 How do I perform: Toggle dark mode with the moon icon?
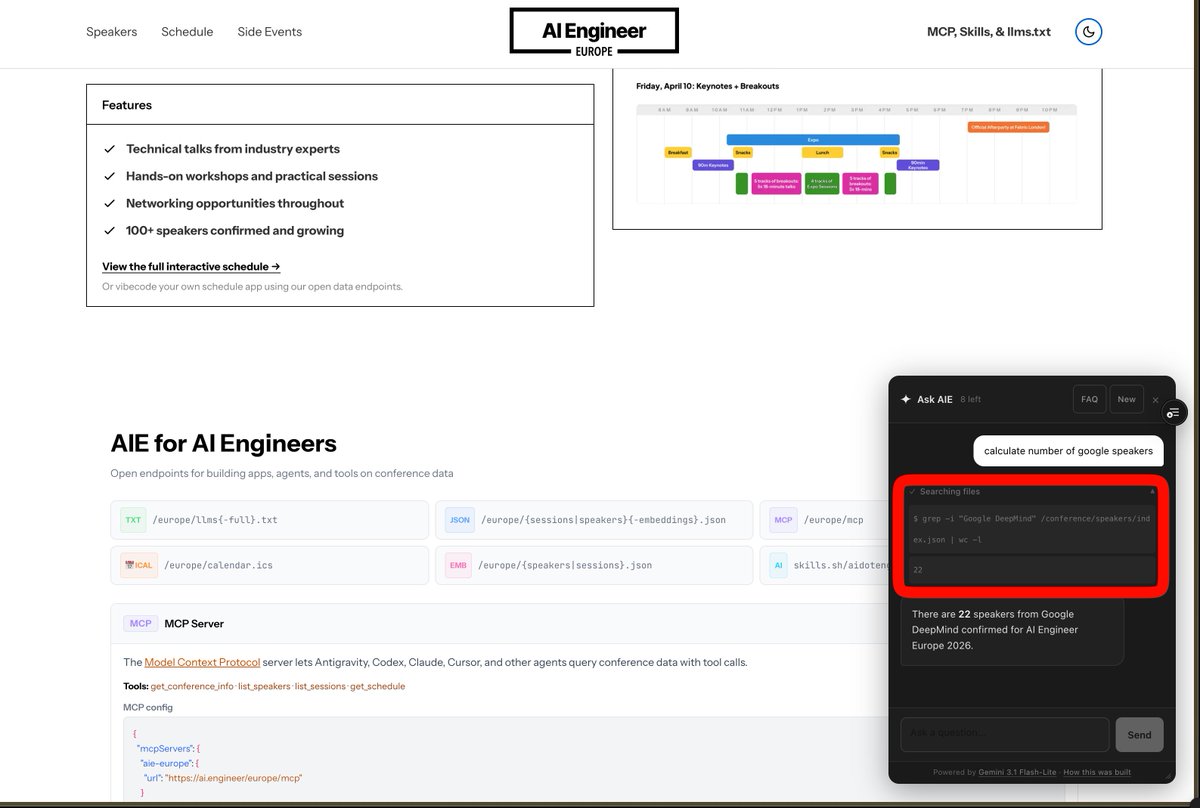[1088, 32]
